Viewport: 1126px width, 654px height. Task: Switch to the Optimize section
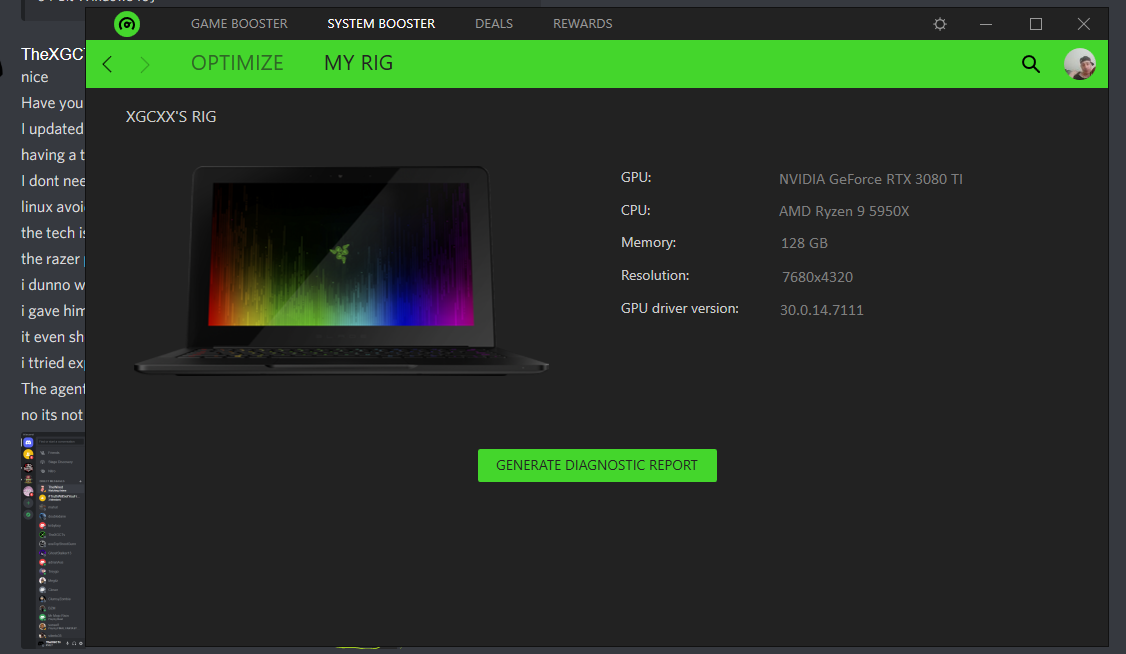[x=237, y=64]
